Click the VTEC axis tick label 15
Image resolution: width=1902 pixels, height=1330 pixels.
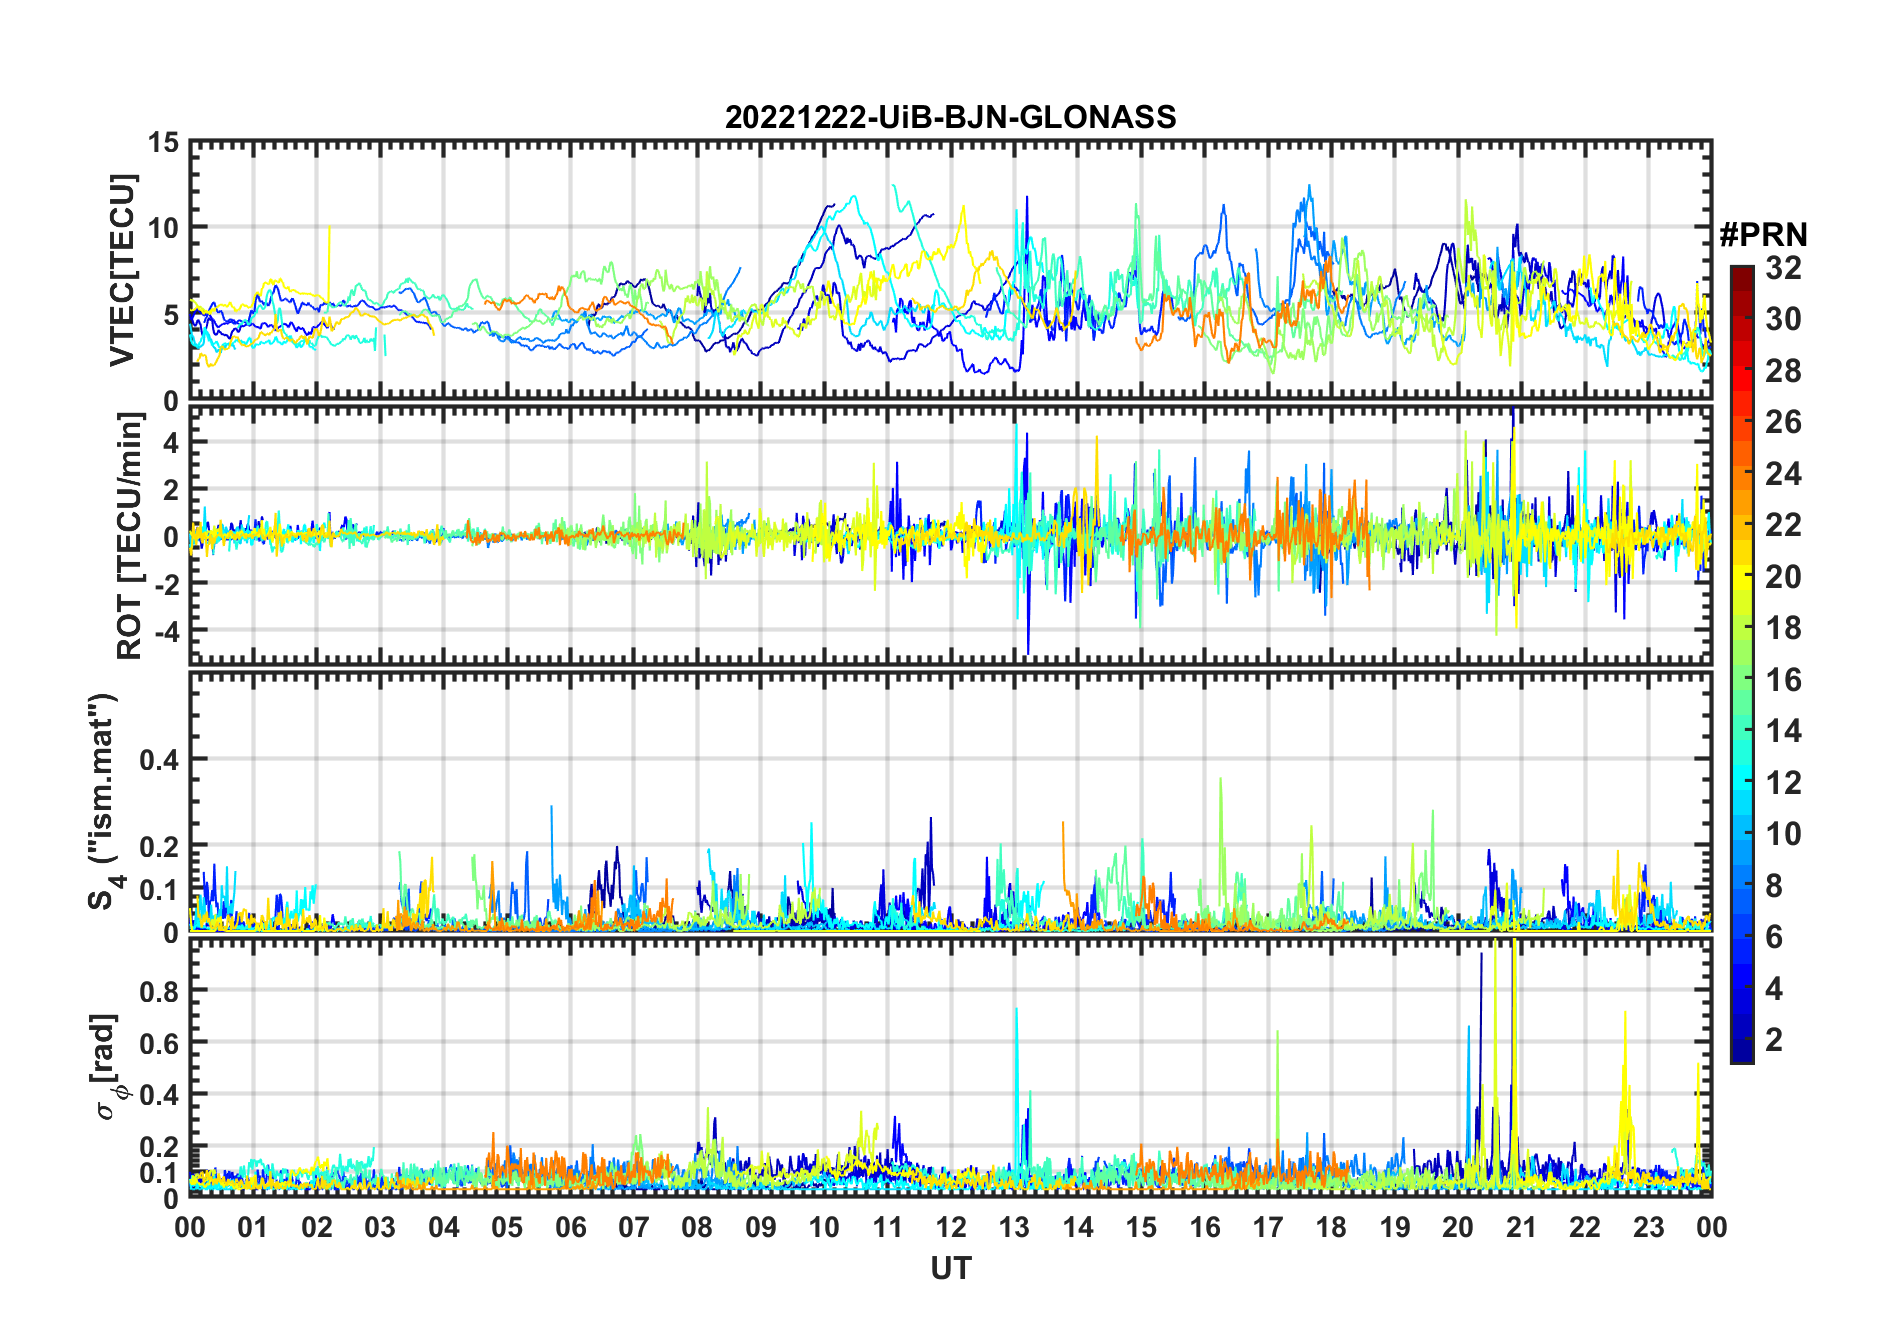(163, 143)
